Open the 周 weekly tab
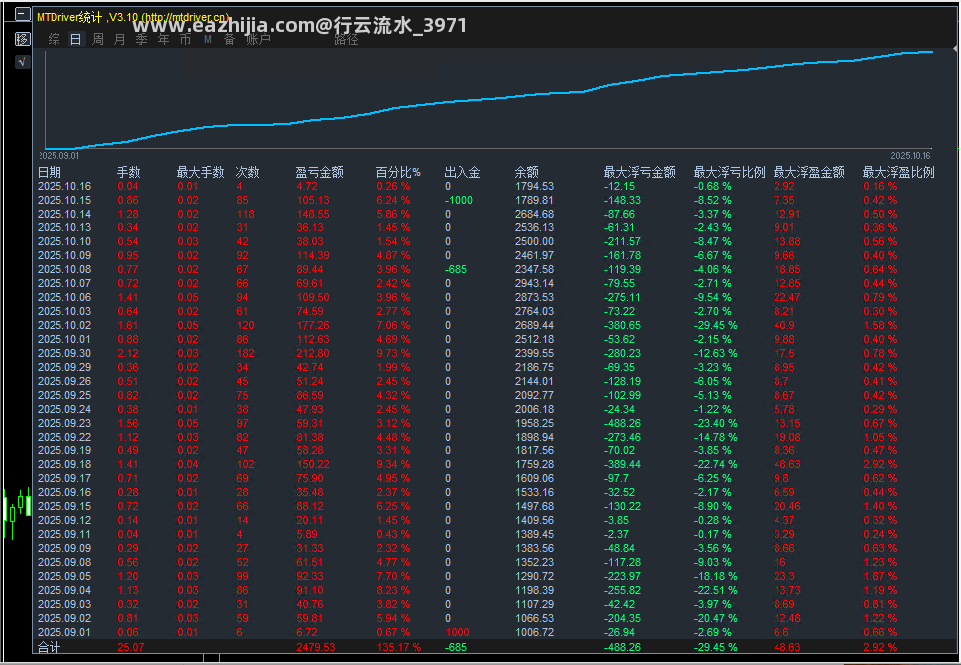Screen dimensions: 961x665 (x=98, y=39)
